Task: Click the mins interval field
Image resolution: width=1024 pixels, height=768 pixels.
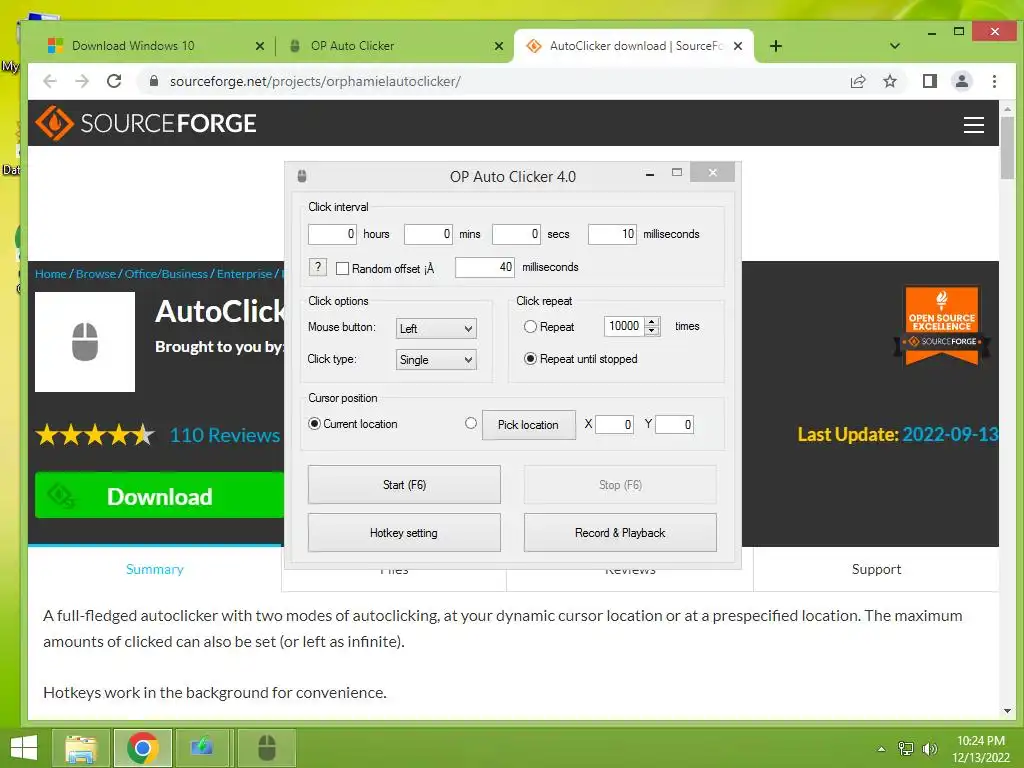Action: pyautogui.click(x=428, y=234)
